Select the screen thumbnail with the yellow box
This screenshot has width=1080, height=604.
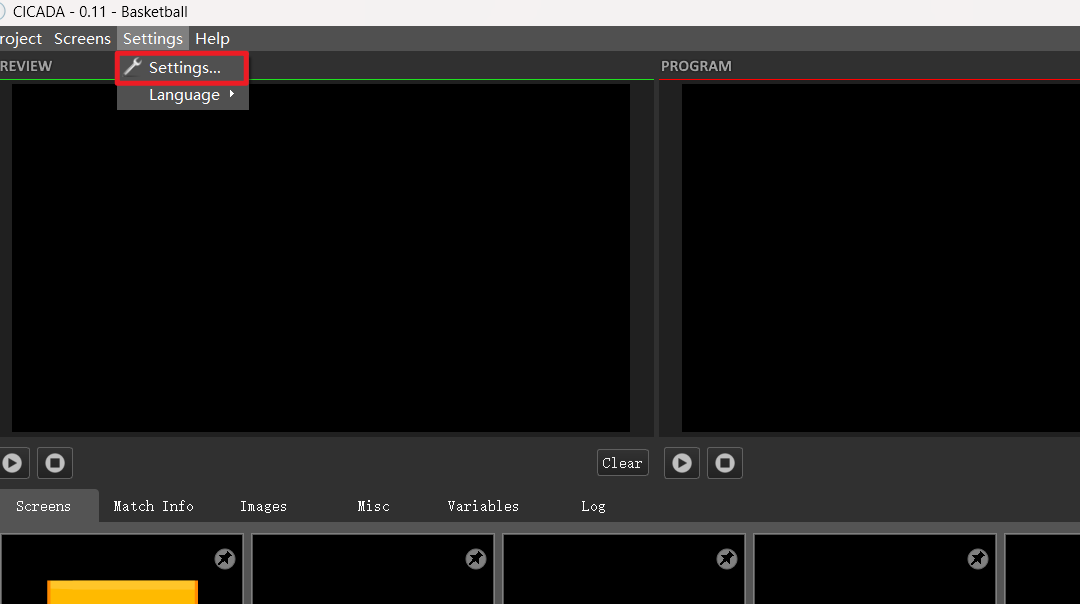click(121, 580)
